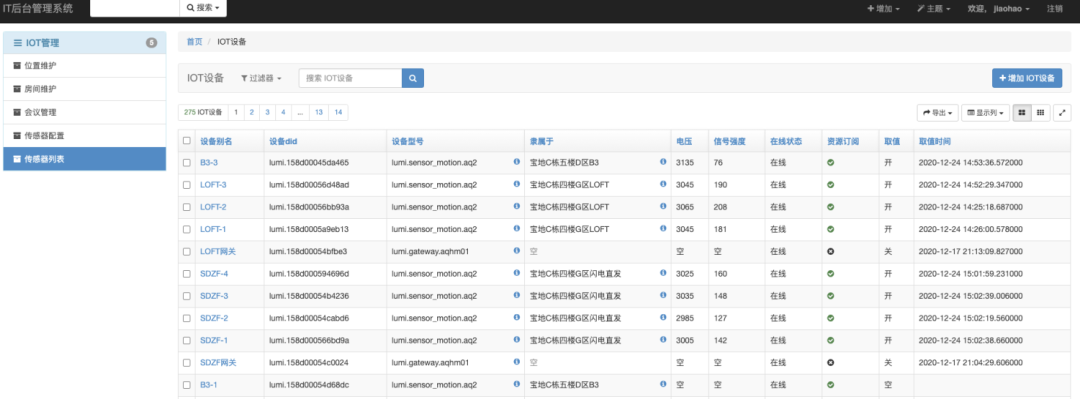
Task: Go to page 13 in pagination
Action: pos(319,112)
